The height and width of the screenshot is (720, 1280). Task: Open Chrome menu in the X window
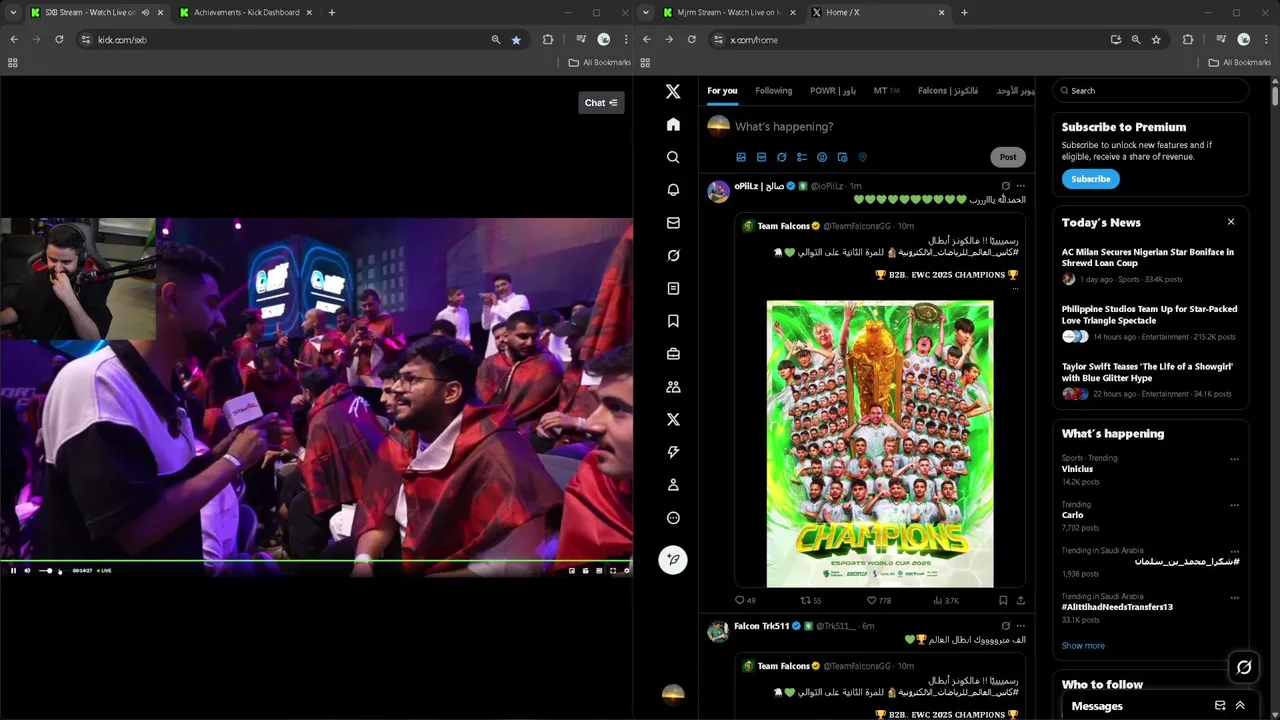1266,40
